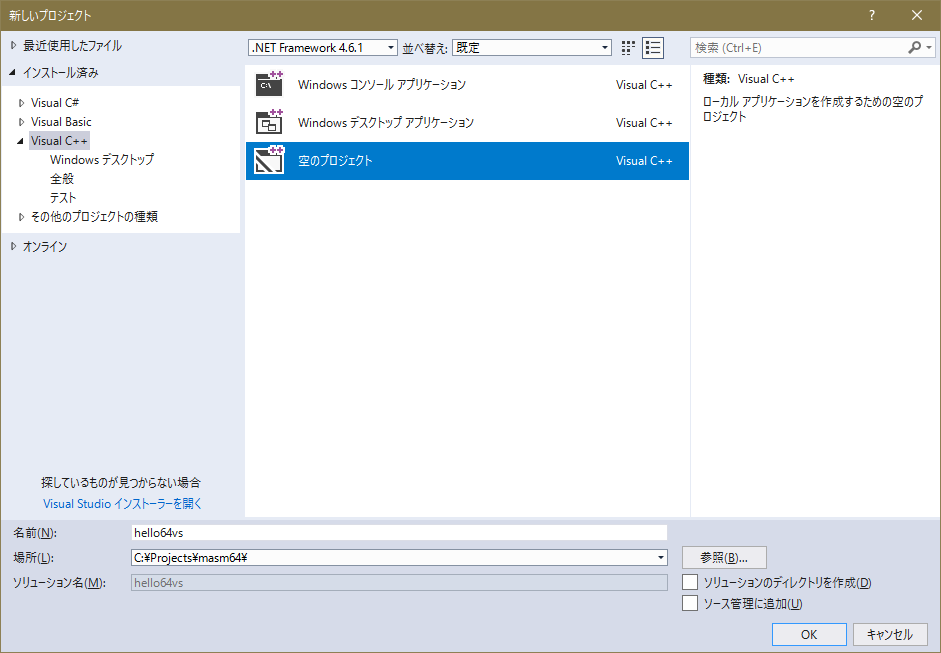941x653 pixels.
Task: Select Visual Basic in the tree
Action: 61,122
